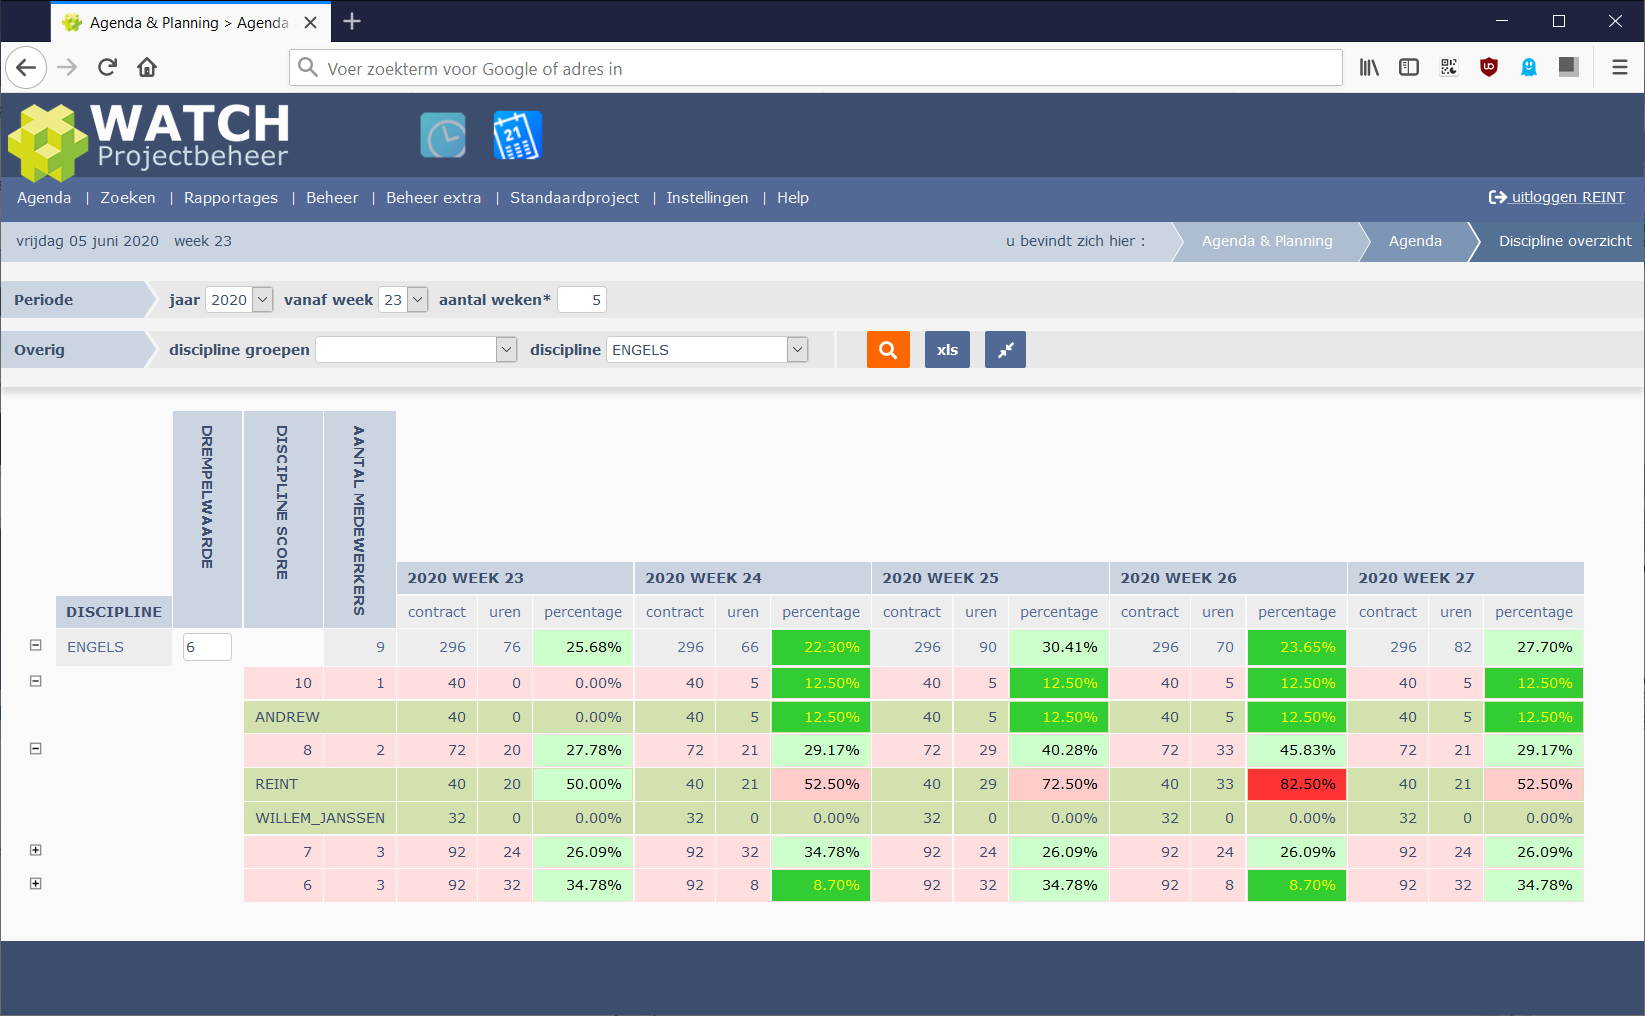Screen dimensions: 1645x1016
Task: Open the Agenda menu
Action: click(x=44, y=198)
